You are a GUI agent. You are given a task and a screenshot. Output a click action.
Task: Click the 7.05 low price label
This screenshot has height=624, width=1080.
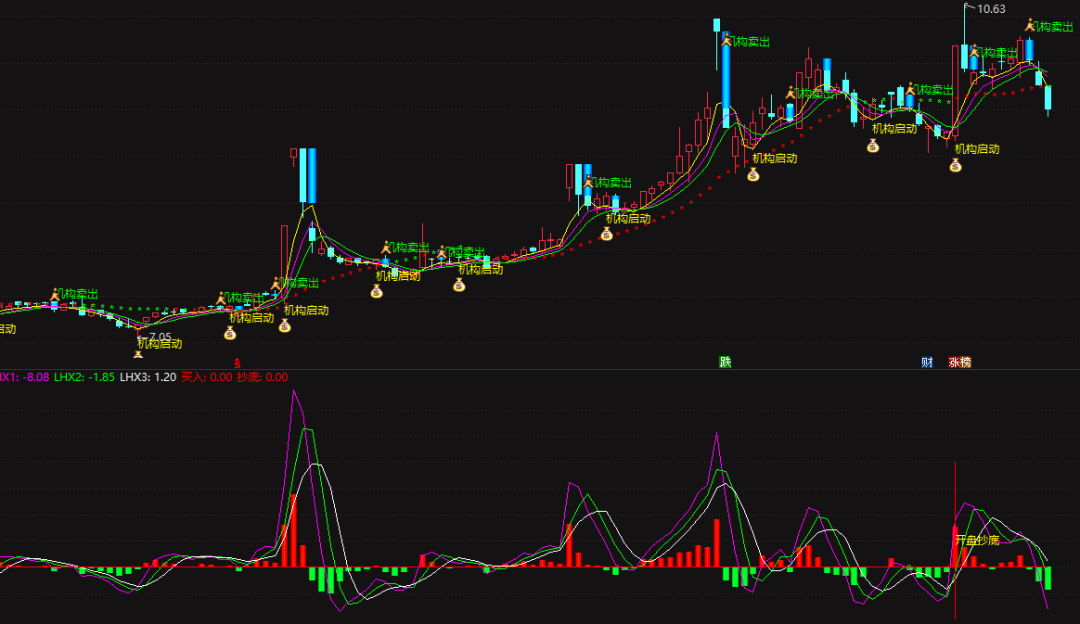160,337
